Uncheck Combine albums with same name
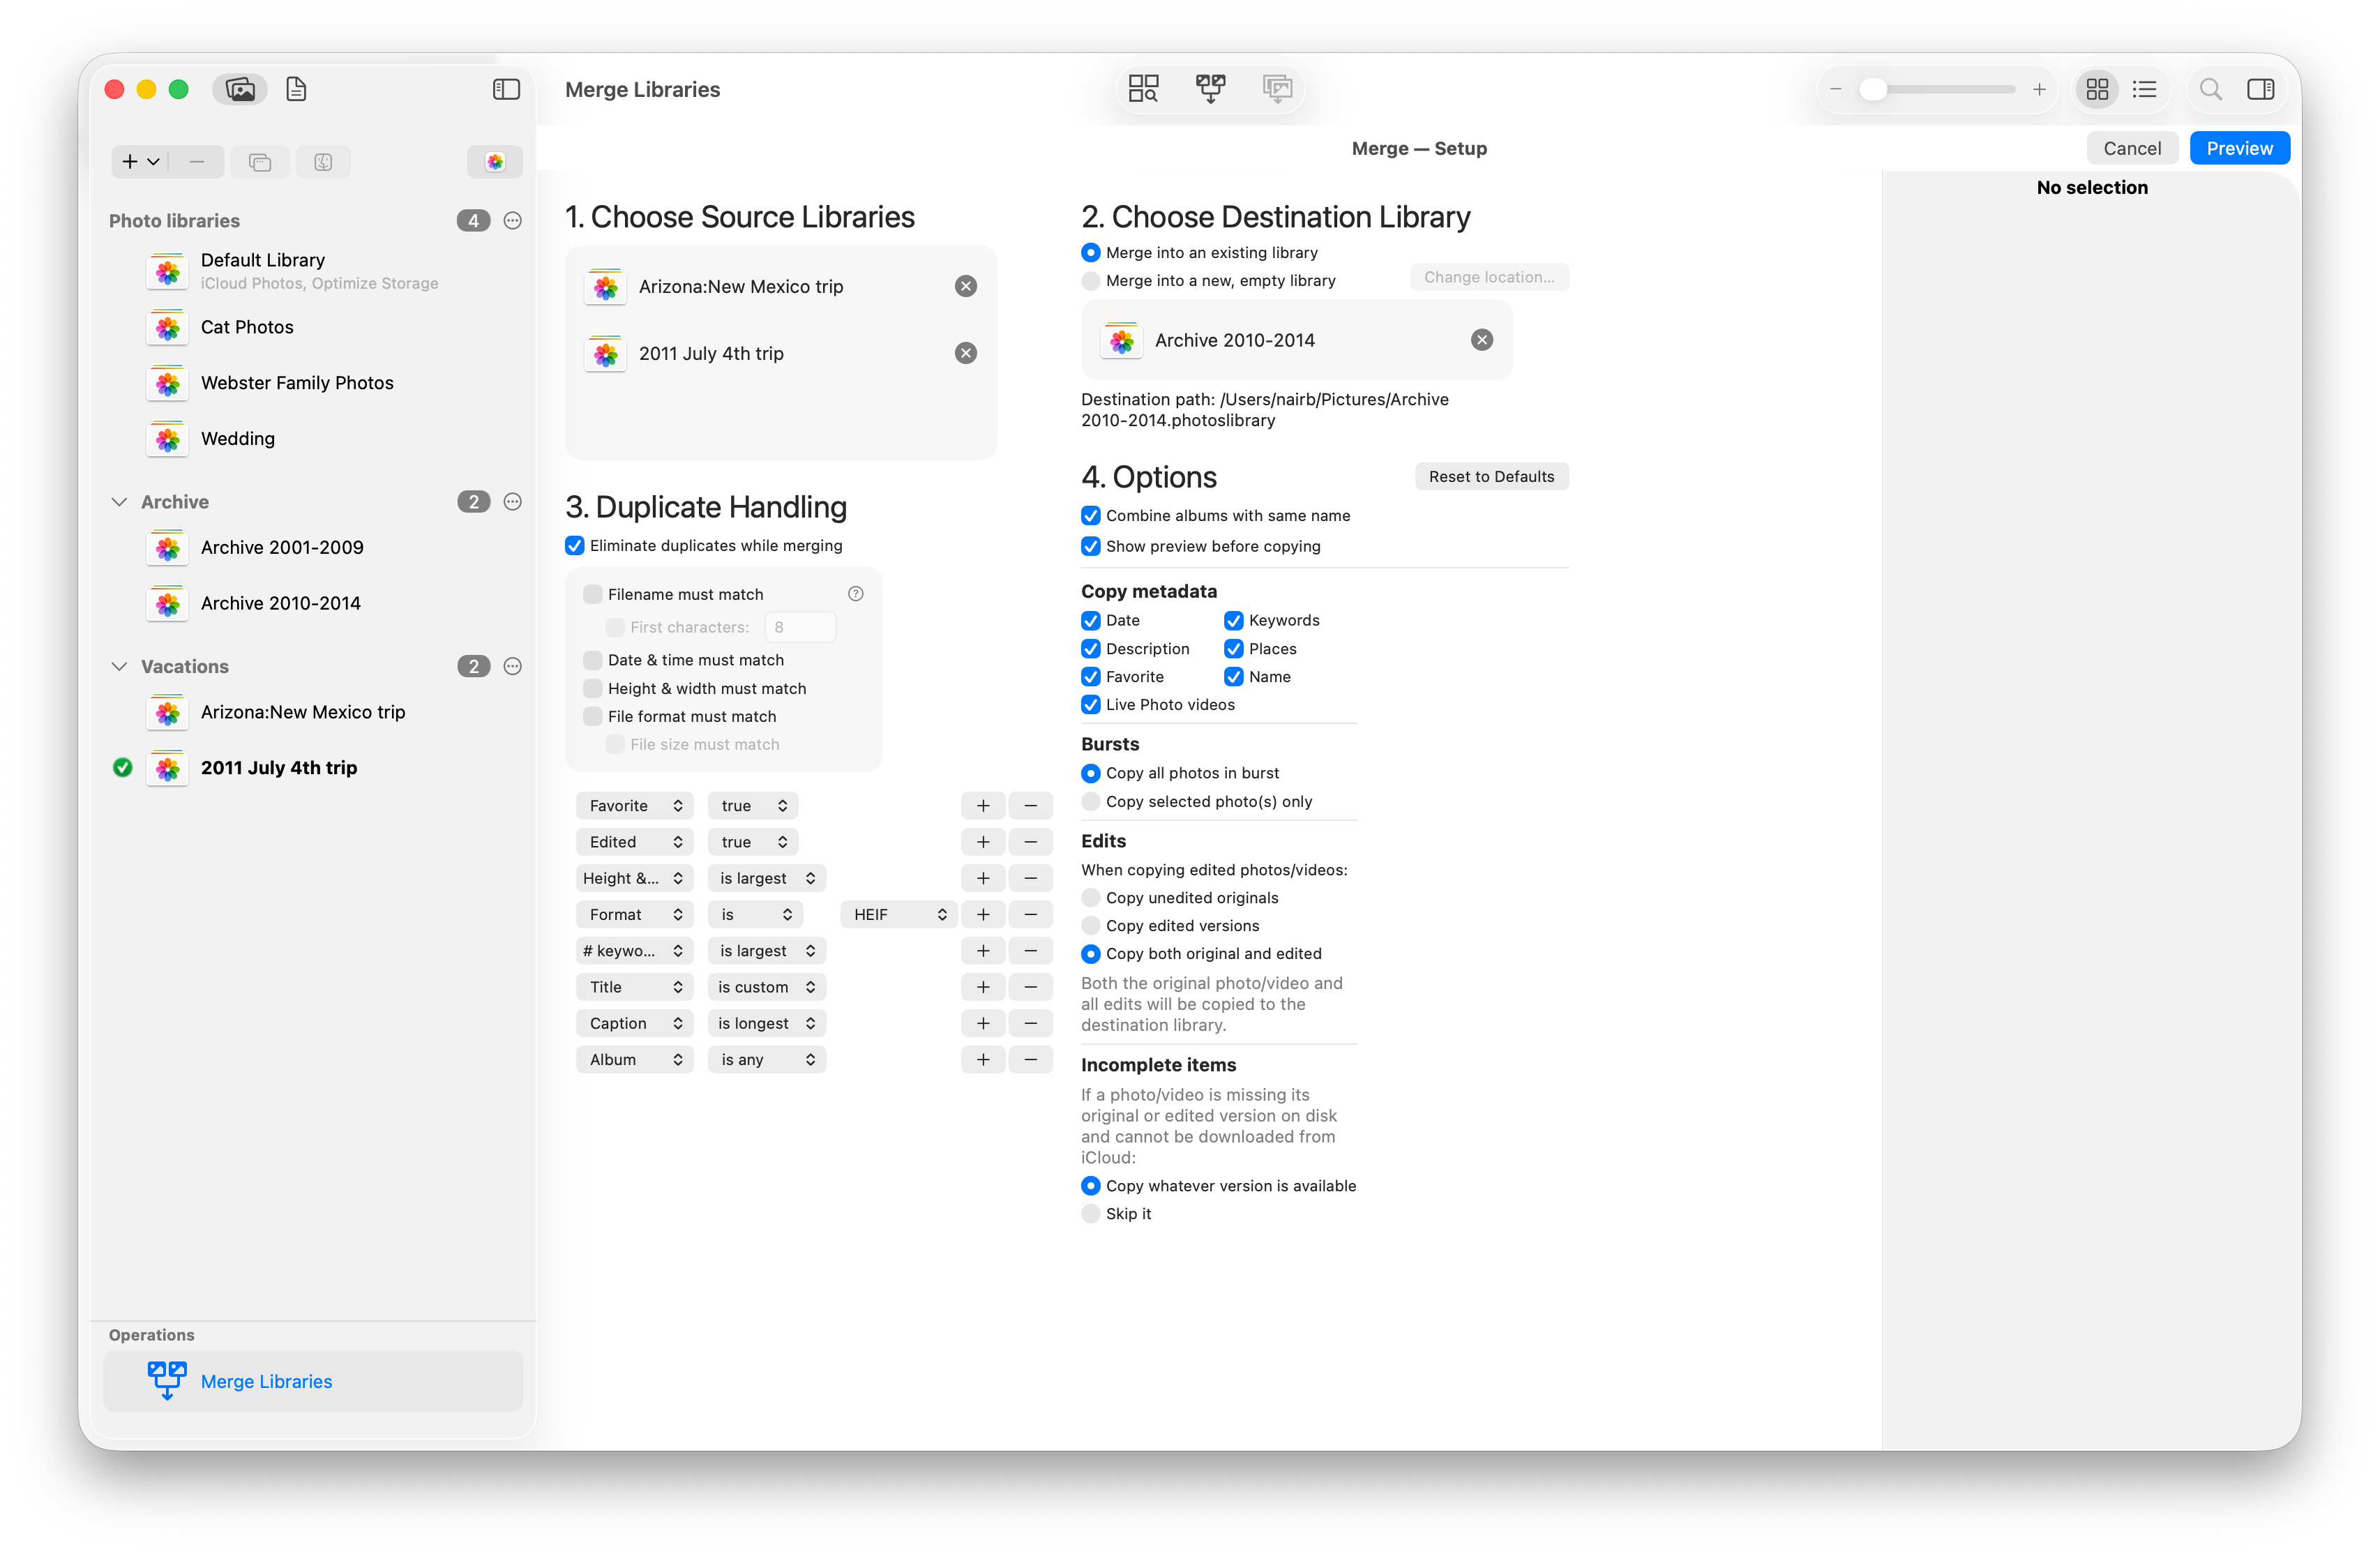2380x1554 pixels. (1091, 516)
